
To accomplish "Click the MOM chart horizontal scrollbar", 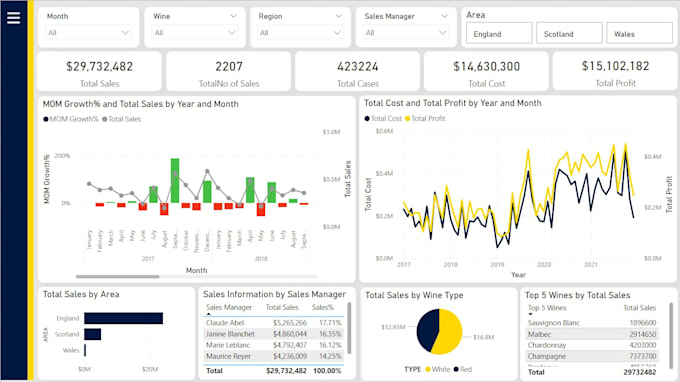I will 118,276.
